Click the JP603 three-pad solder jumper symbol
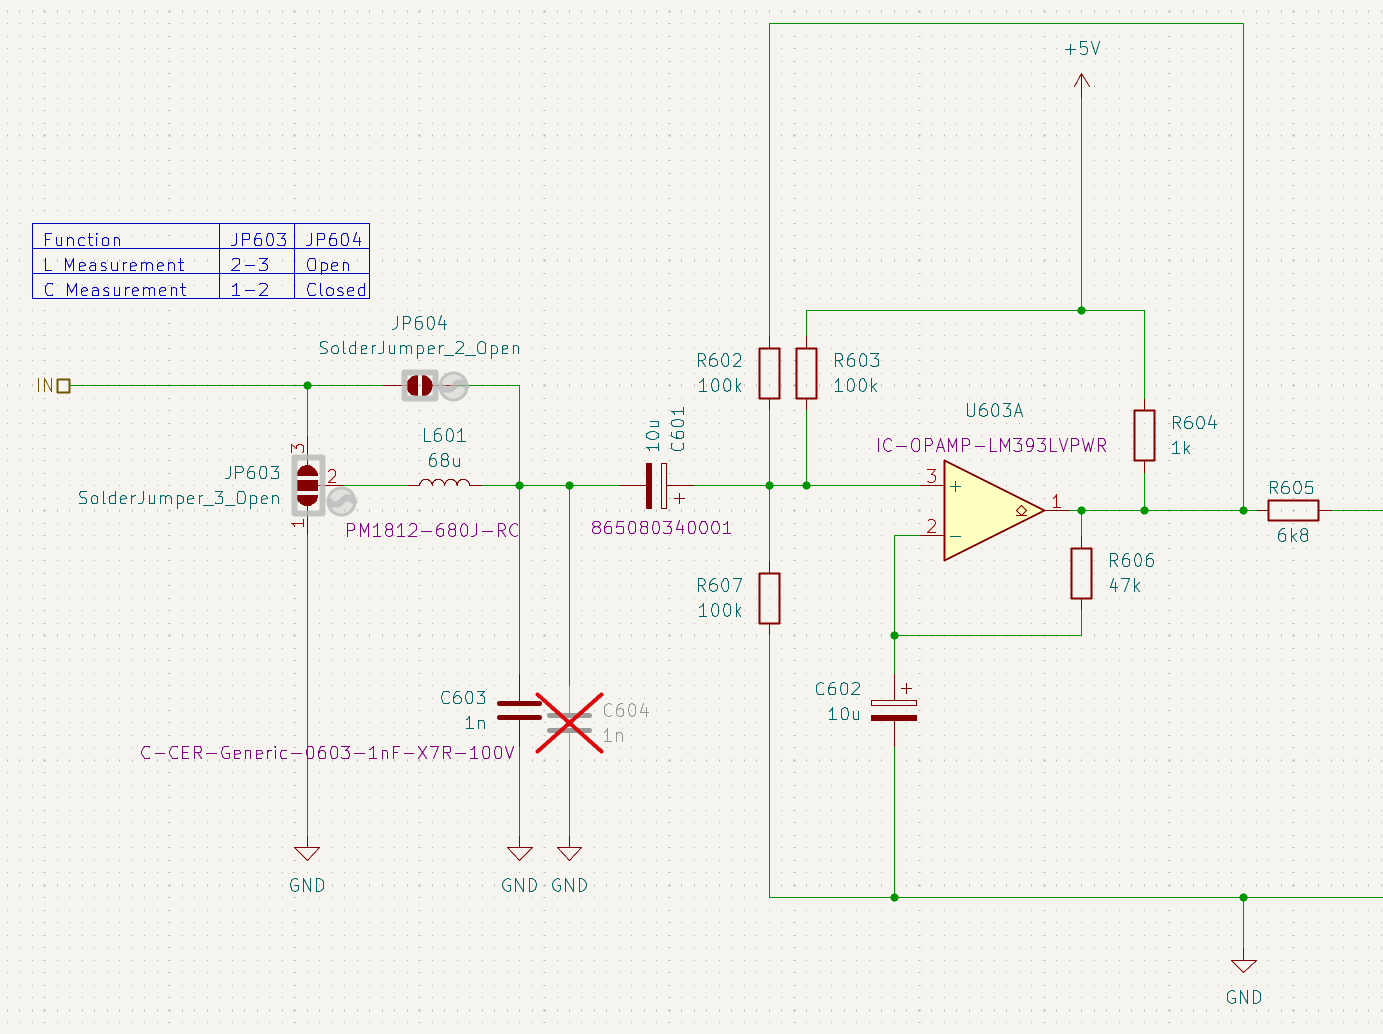Image resolution: width=1383 pixels, height=1034 pixels. (308, 485)
